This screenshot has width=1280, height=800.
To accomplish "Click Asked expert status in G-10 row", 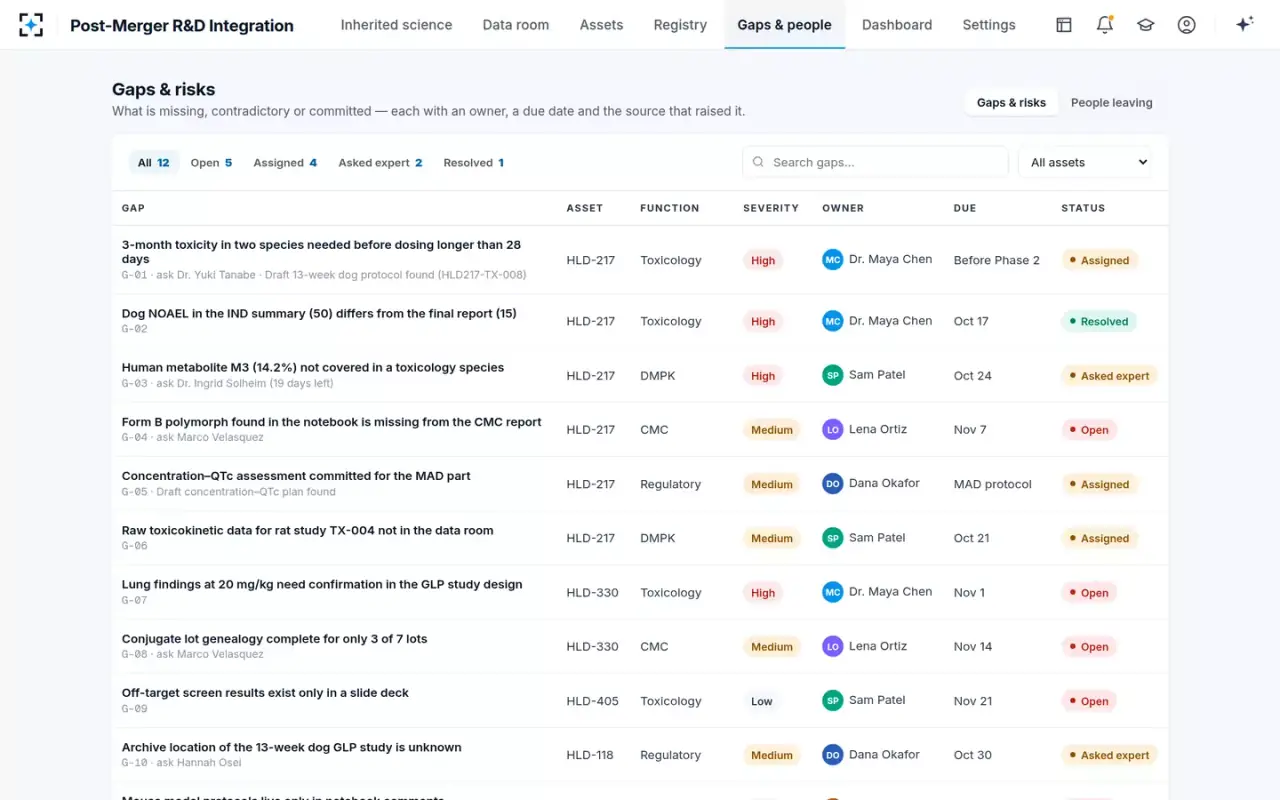I will point(1108,755).
